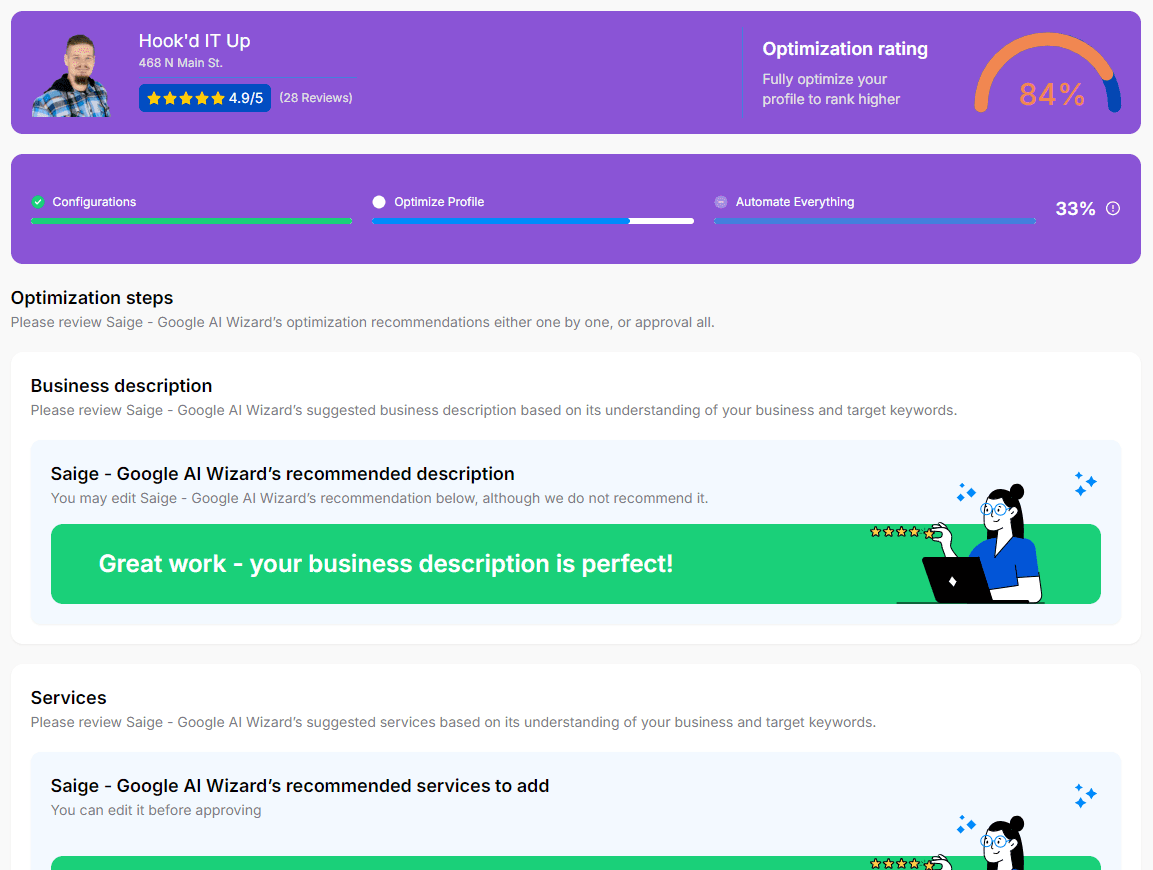Click the Optimization steps heading
1153x870 pixels.
(x=92, y=298)
